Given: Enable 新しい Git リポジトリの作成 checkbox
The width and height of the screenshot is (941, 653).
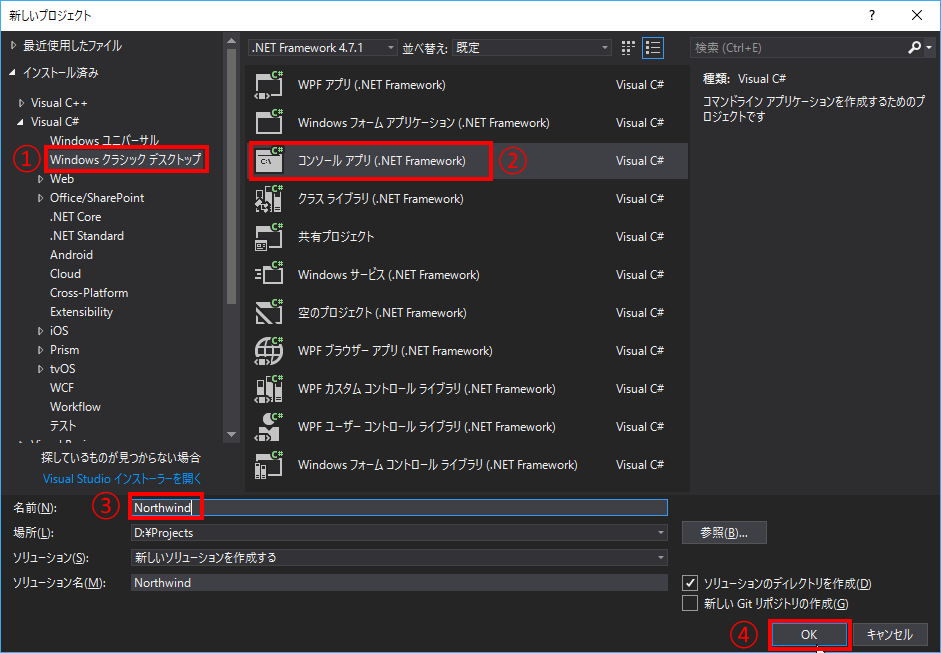Looking at the screenshot, I should coord(690,603).
